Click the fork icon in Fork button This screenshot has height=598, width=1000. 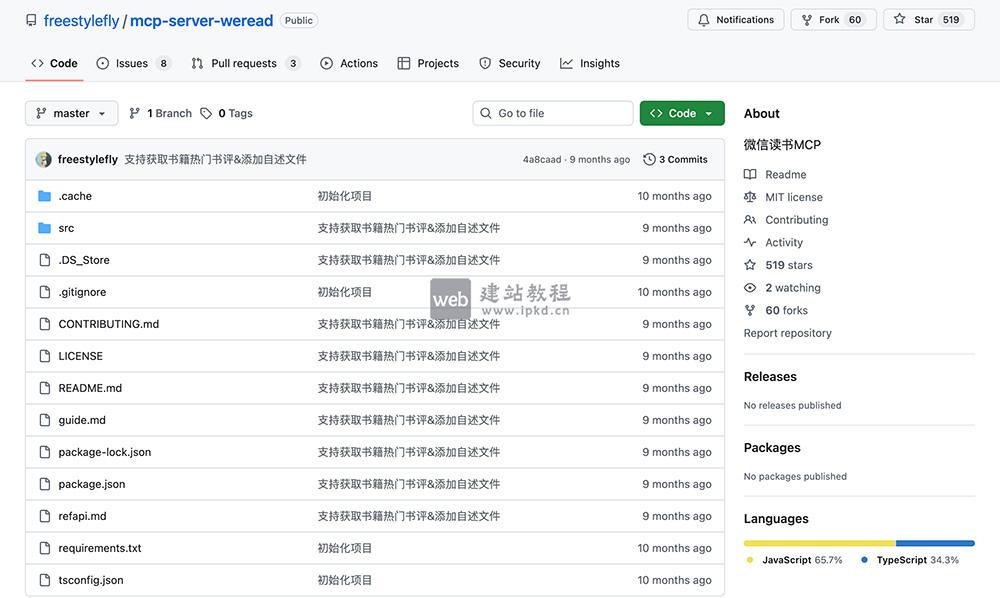[x=807, y=20]
